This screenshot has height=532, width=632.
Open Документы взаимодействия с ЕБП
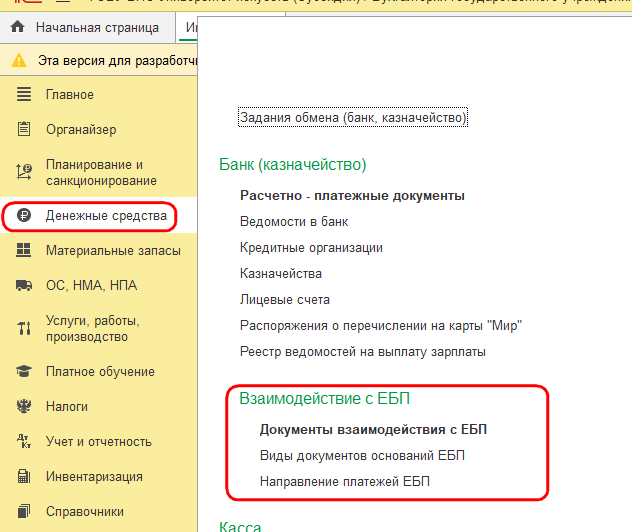[373, 429]
